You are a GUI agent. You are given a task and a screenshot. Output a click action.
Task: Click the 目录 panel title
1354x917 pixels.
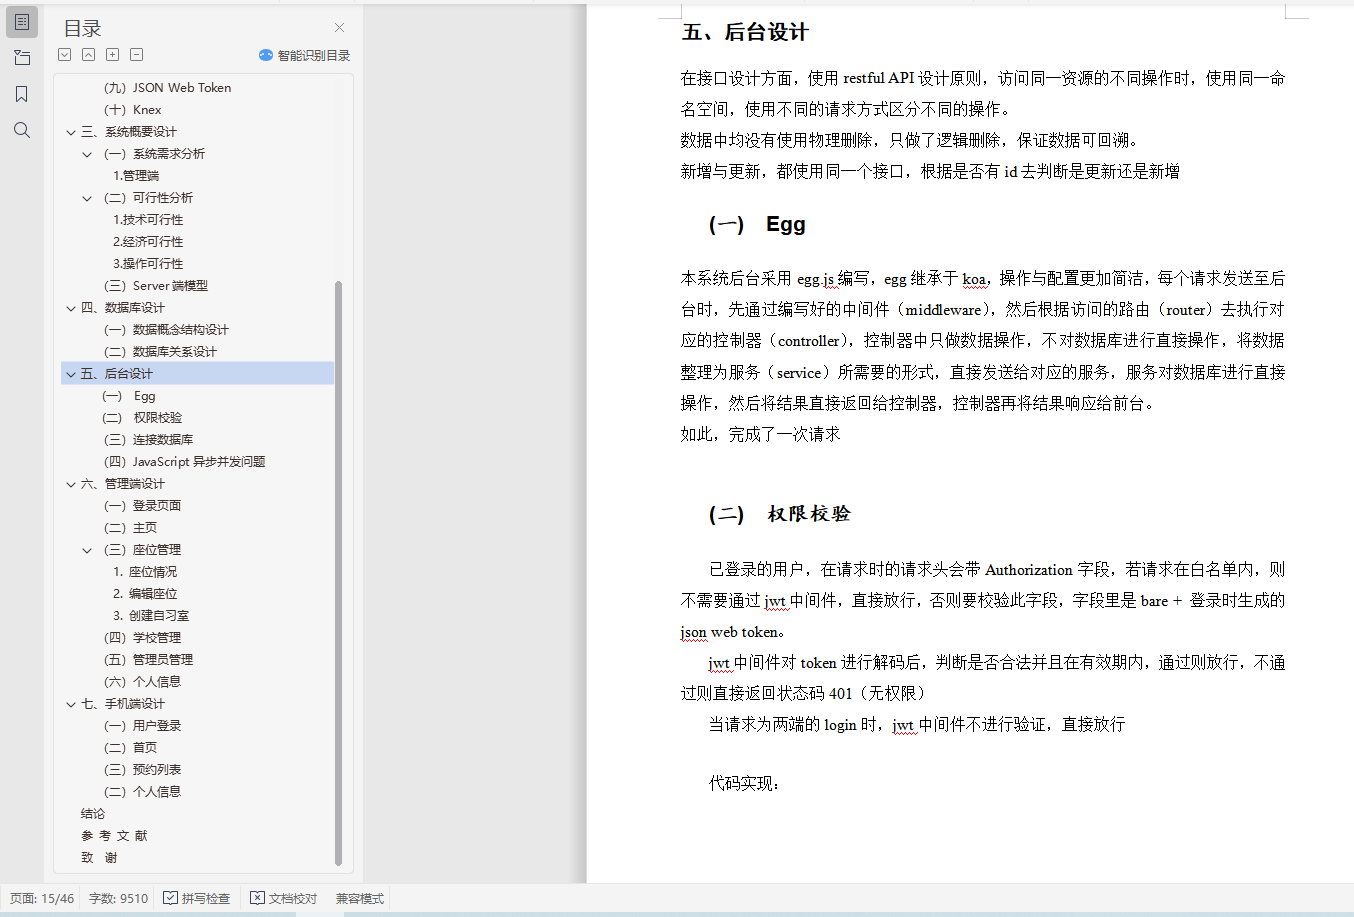[83, 29]
